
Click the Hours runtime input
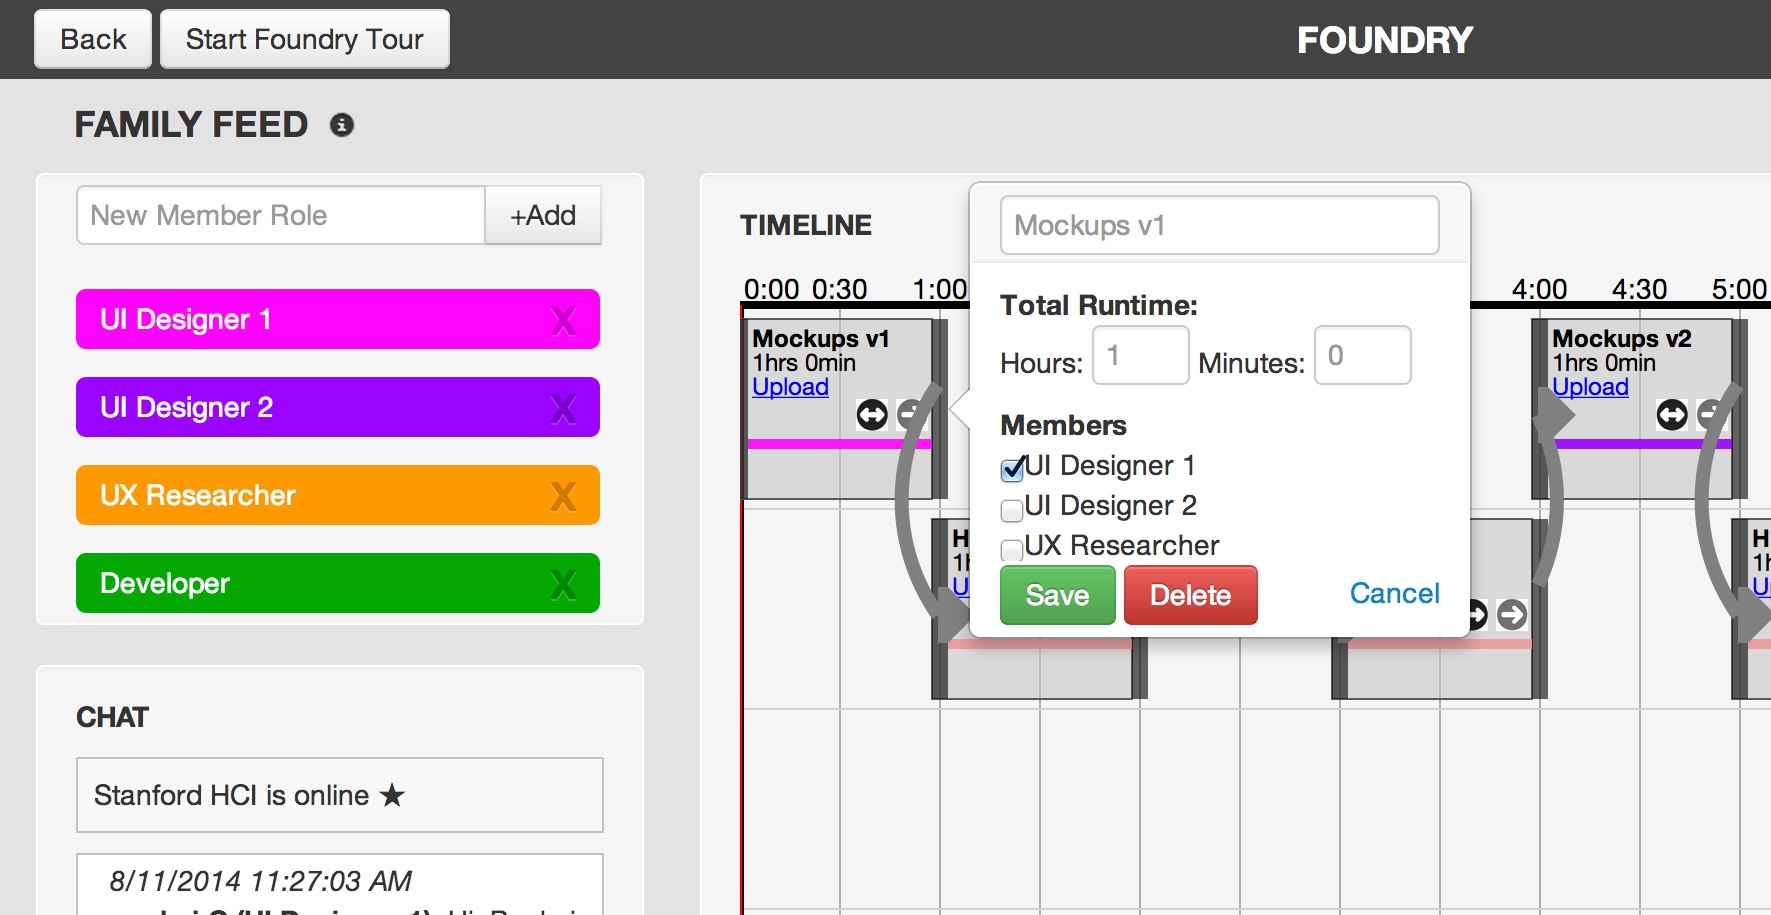1140,355
